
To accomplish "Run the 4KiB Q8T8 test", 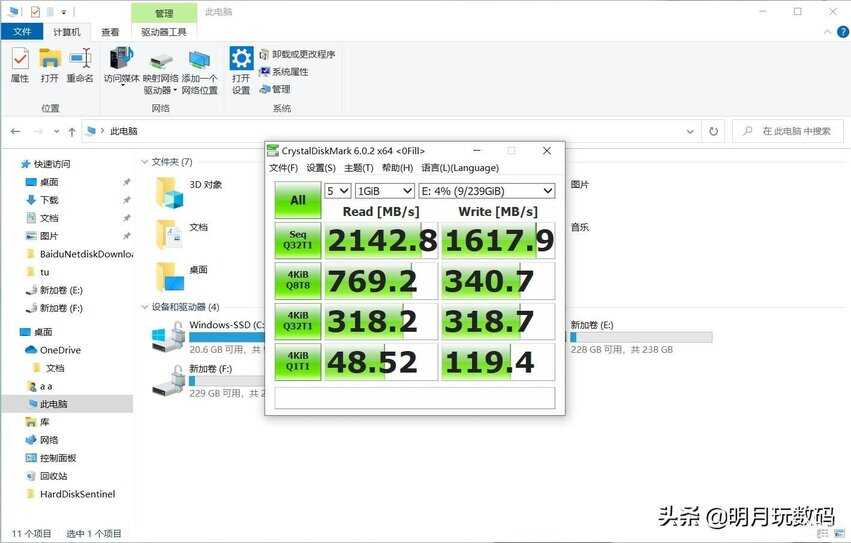I will click(298, 281).
